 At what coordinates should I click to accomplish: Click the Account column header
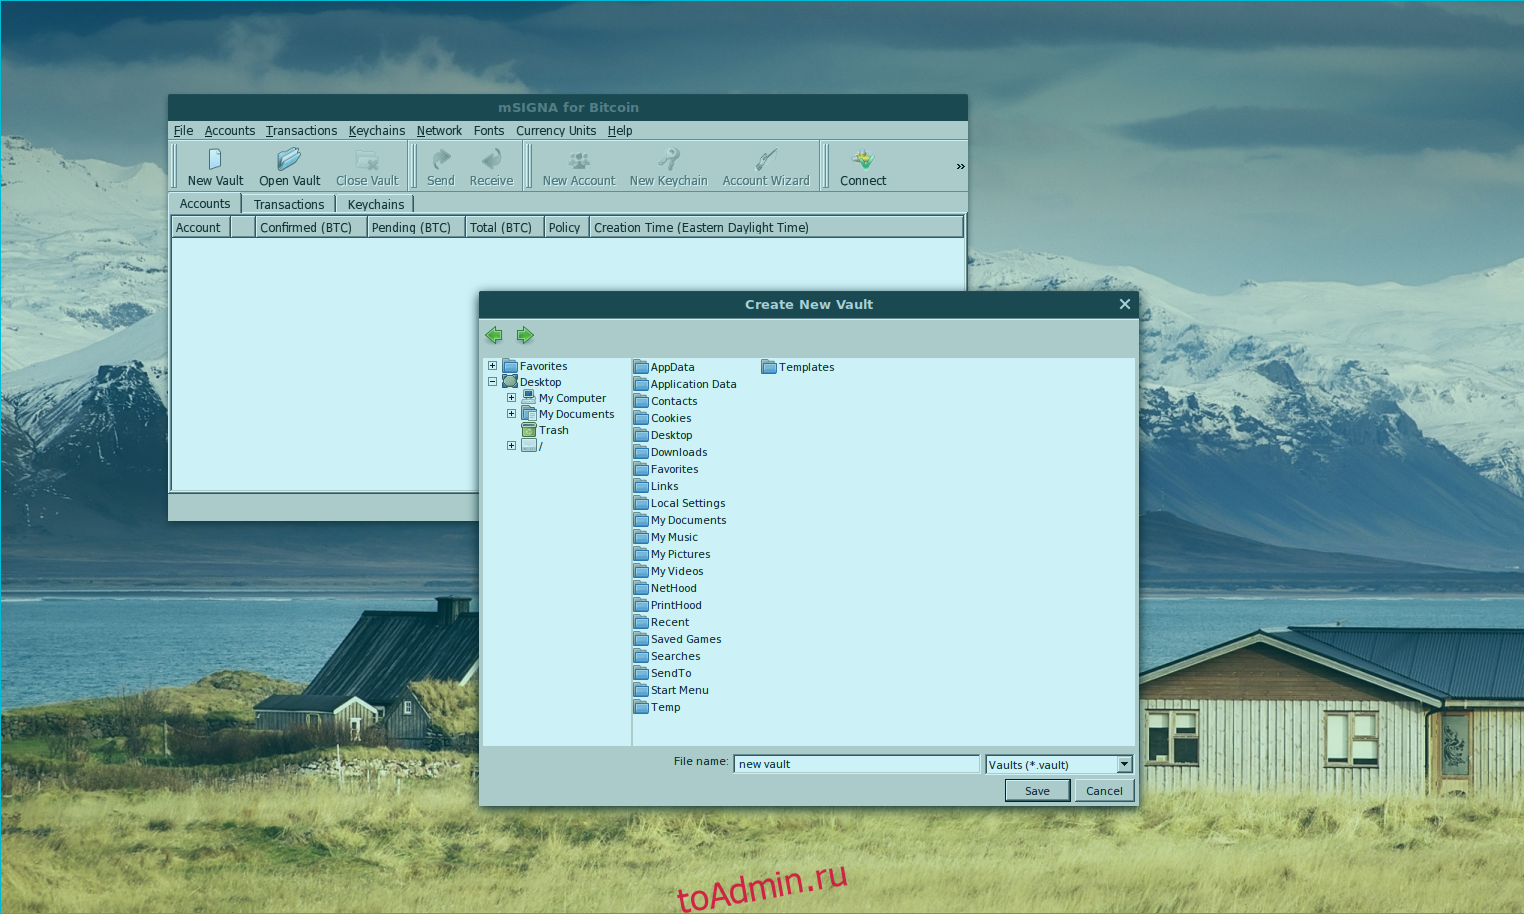(201, 227)
